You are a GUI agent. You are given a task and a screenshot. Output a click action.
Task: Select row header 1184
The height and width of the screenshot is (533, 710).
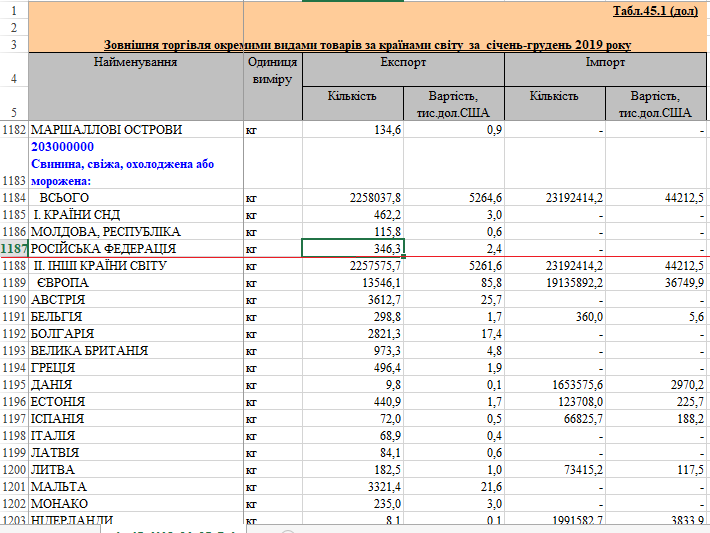click(14, 198)
